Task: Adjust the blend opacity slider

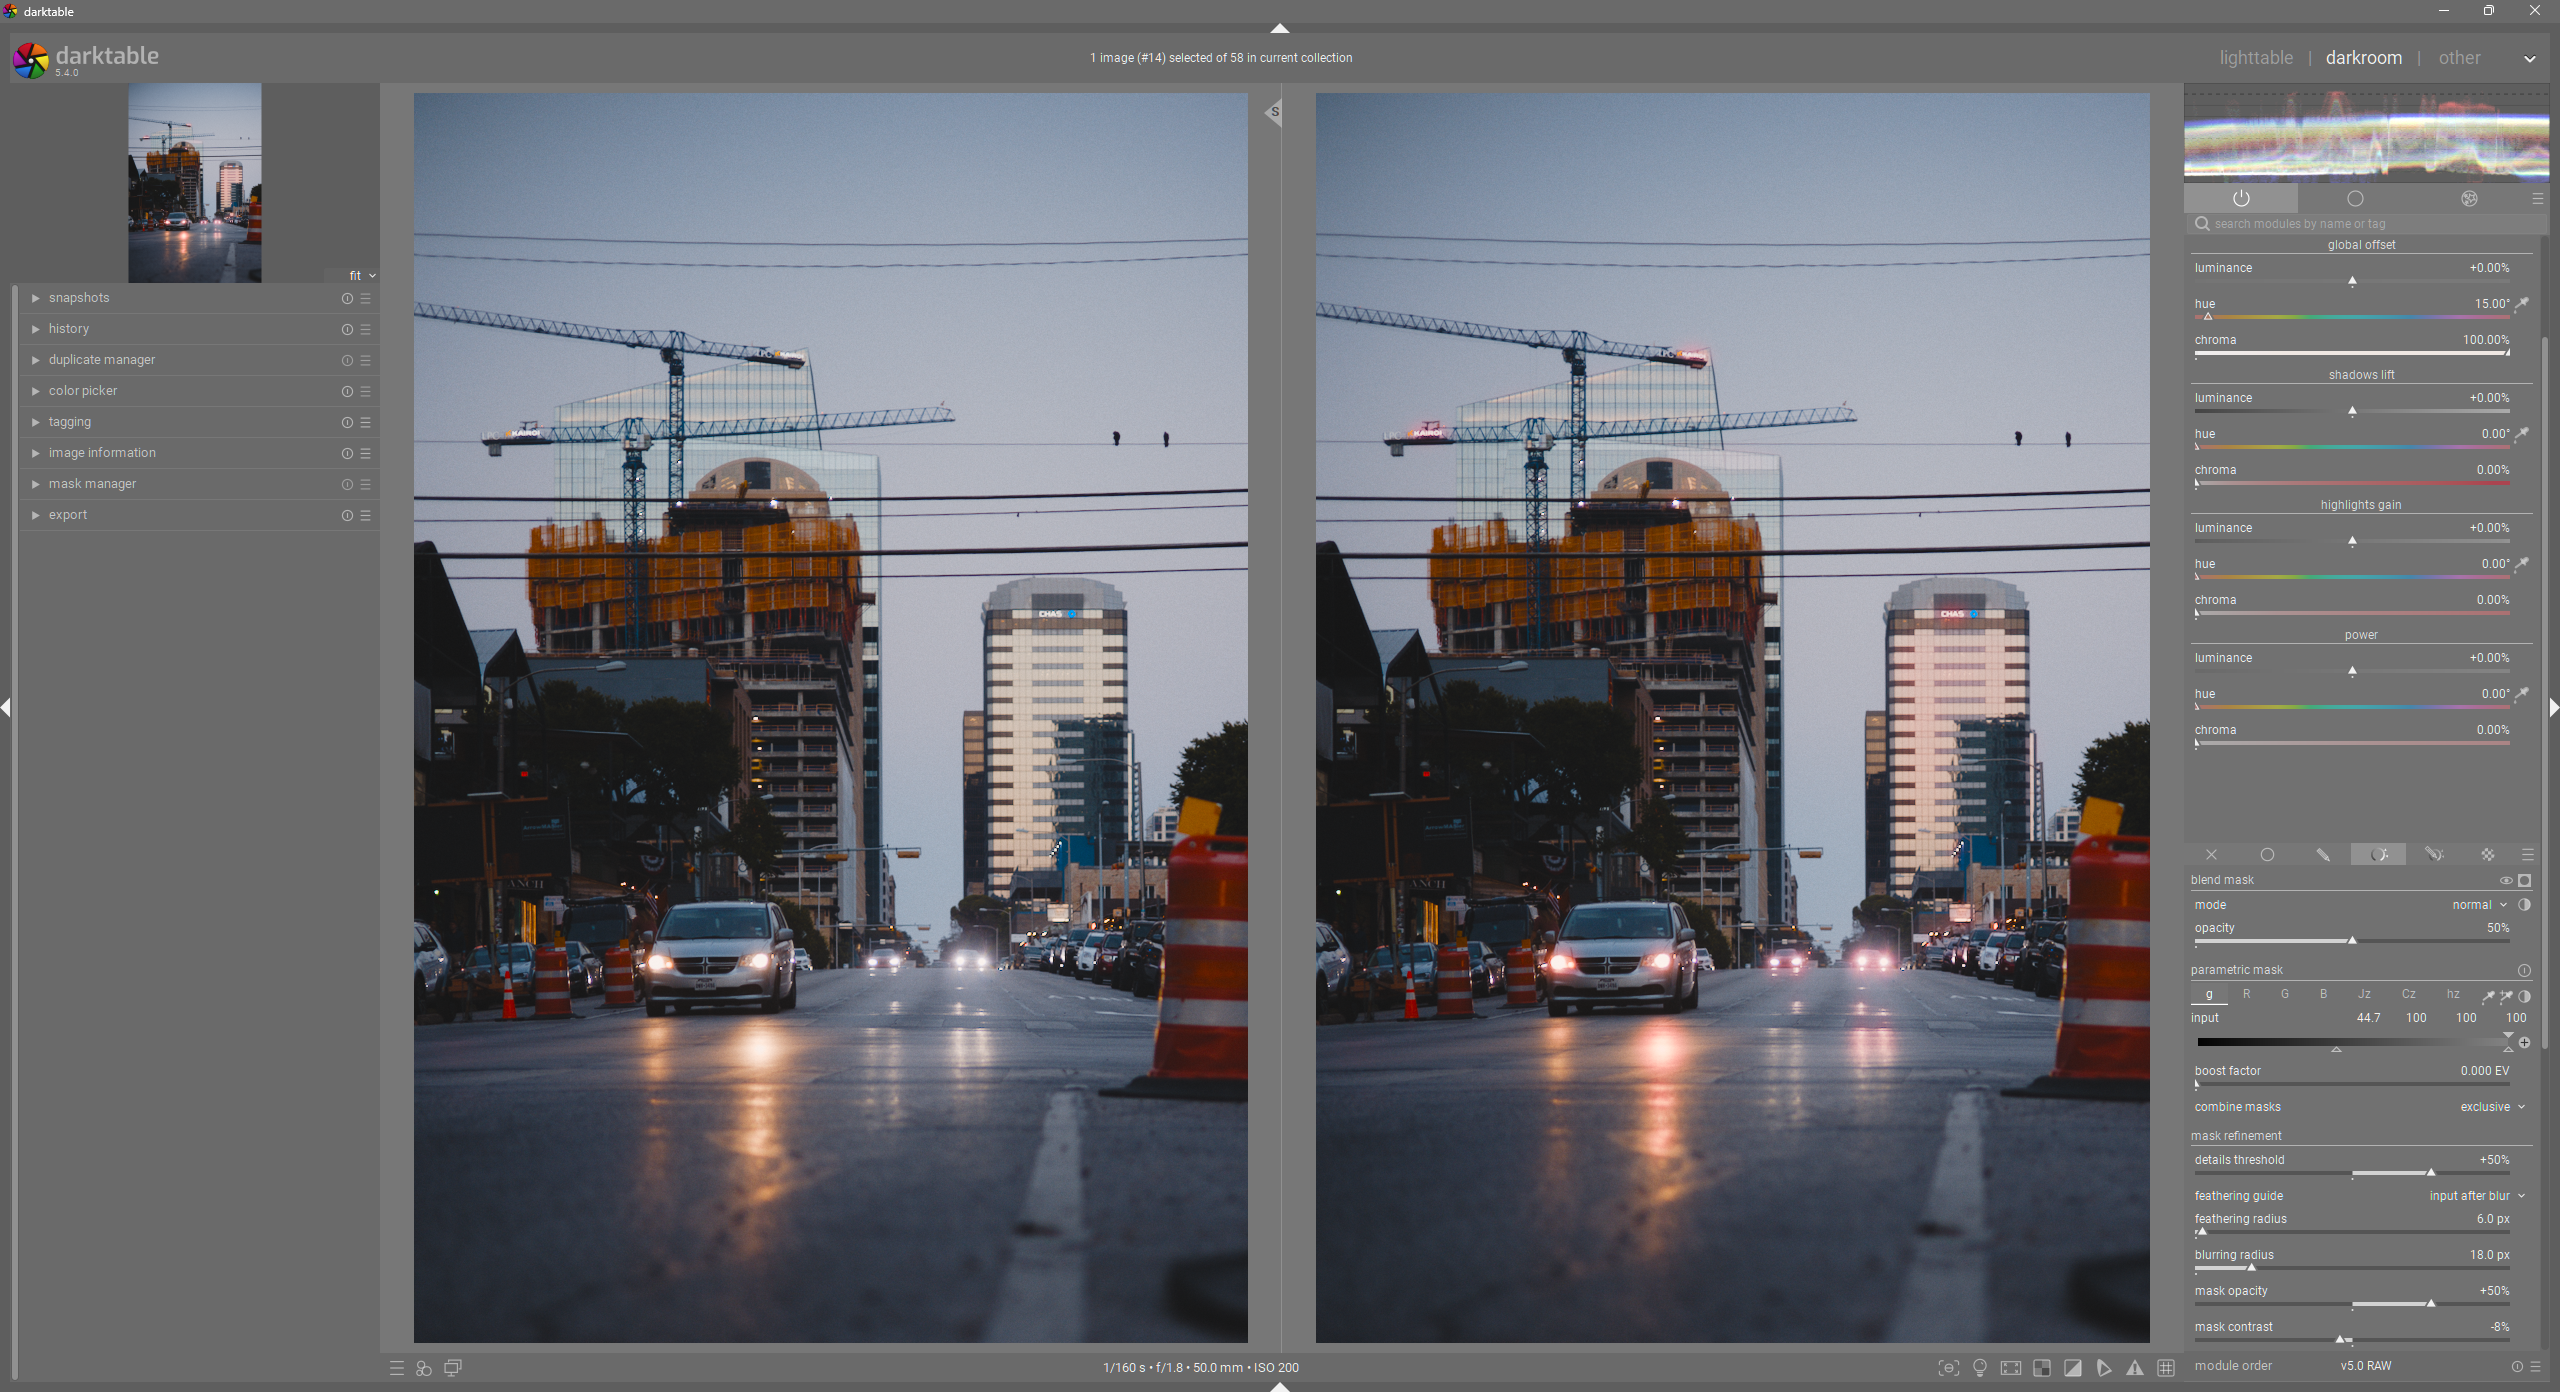Action: point(2352,941)
